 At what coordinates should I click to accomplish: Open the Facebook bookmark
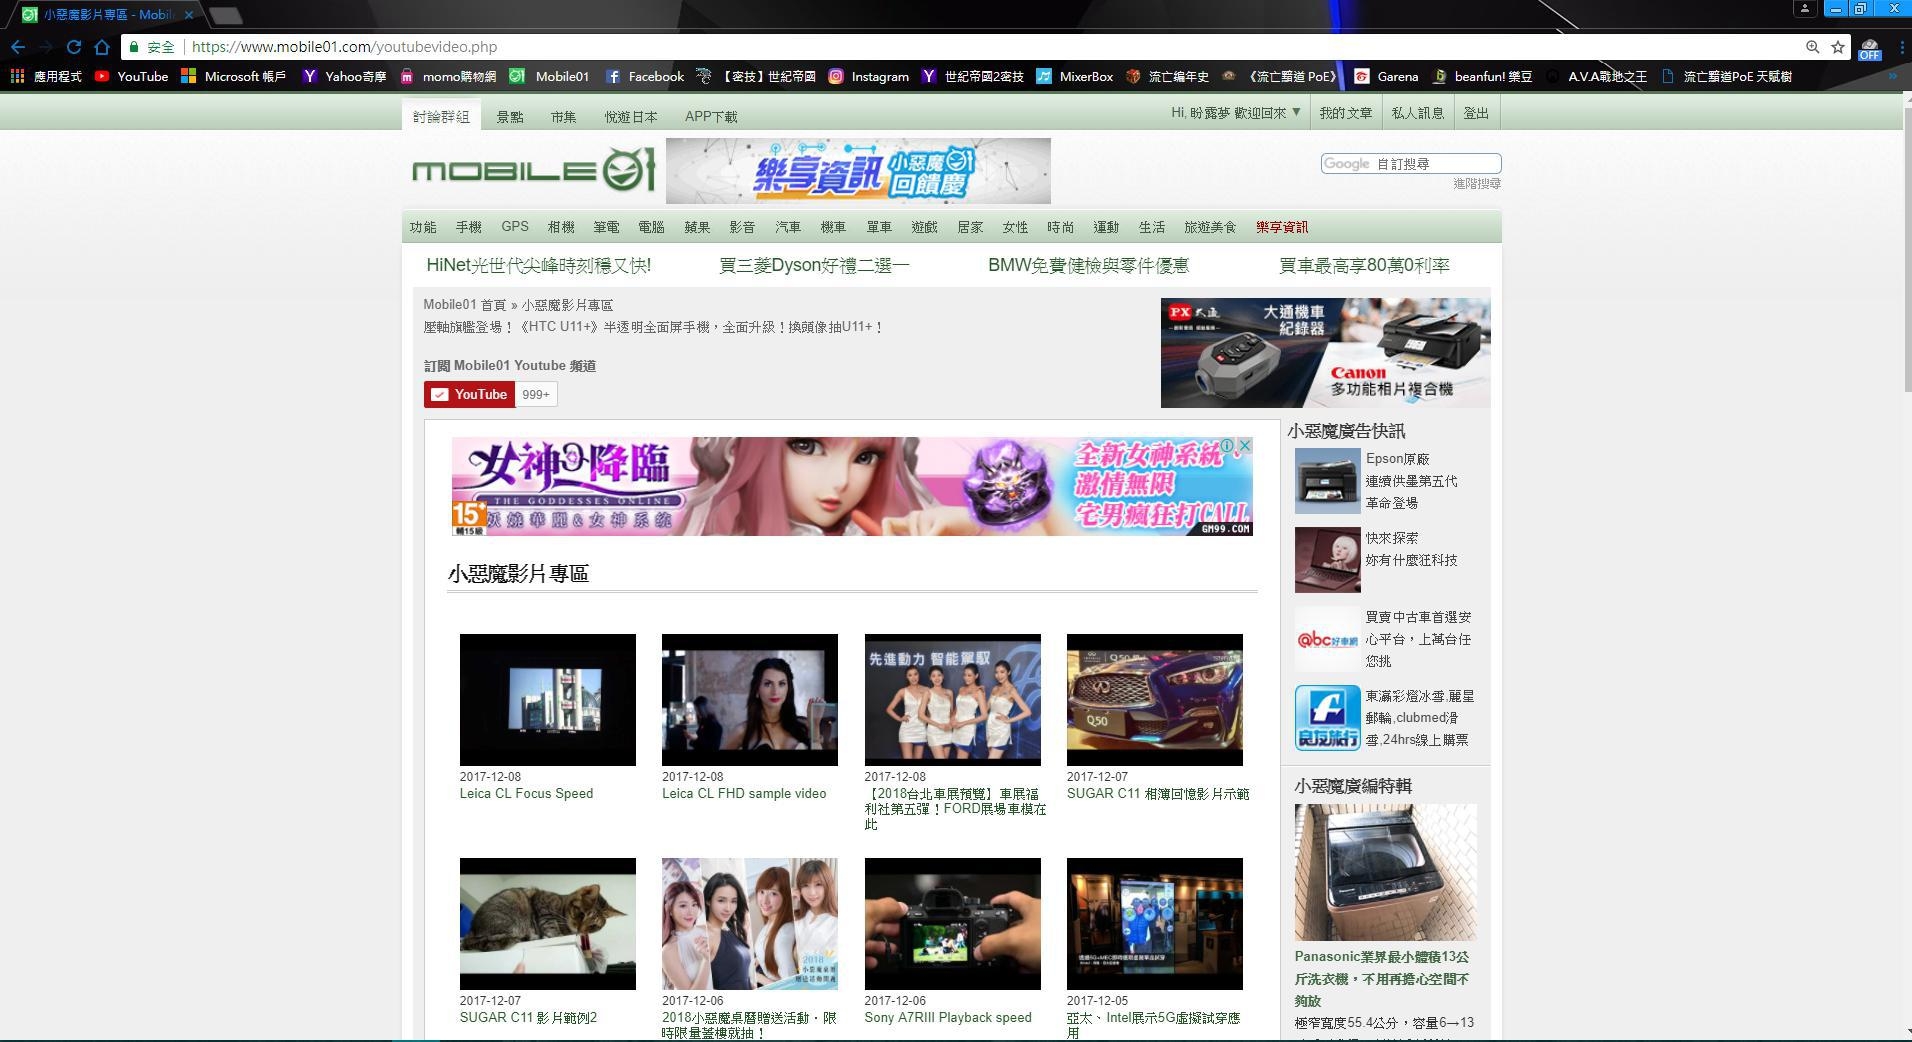point(645,76)
